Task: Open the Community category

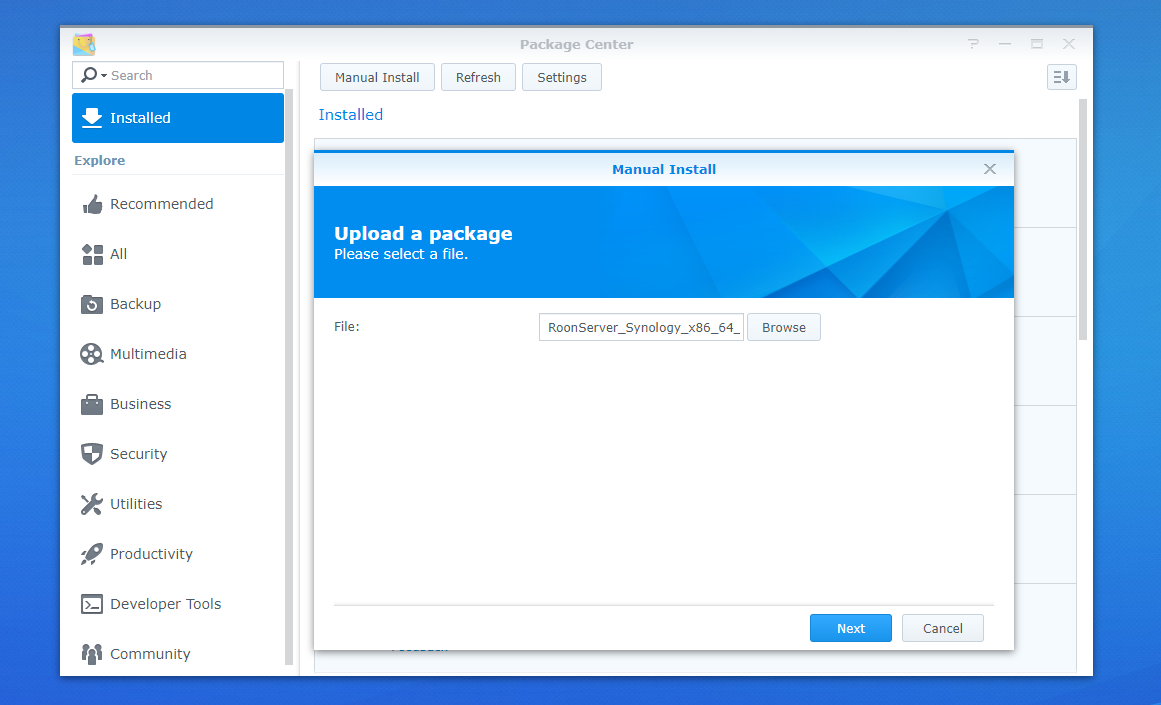Action: pos(150,654)
